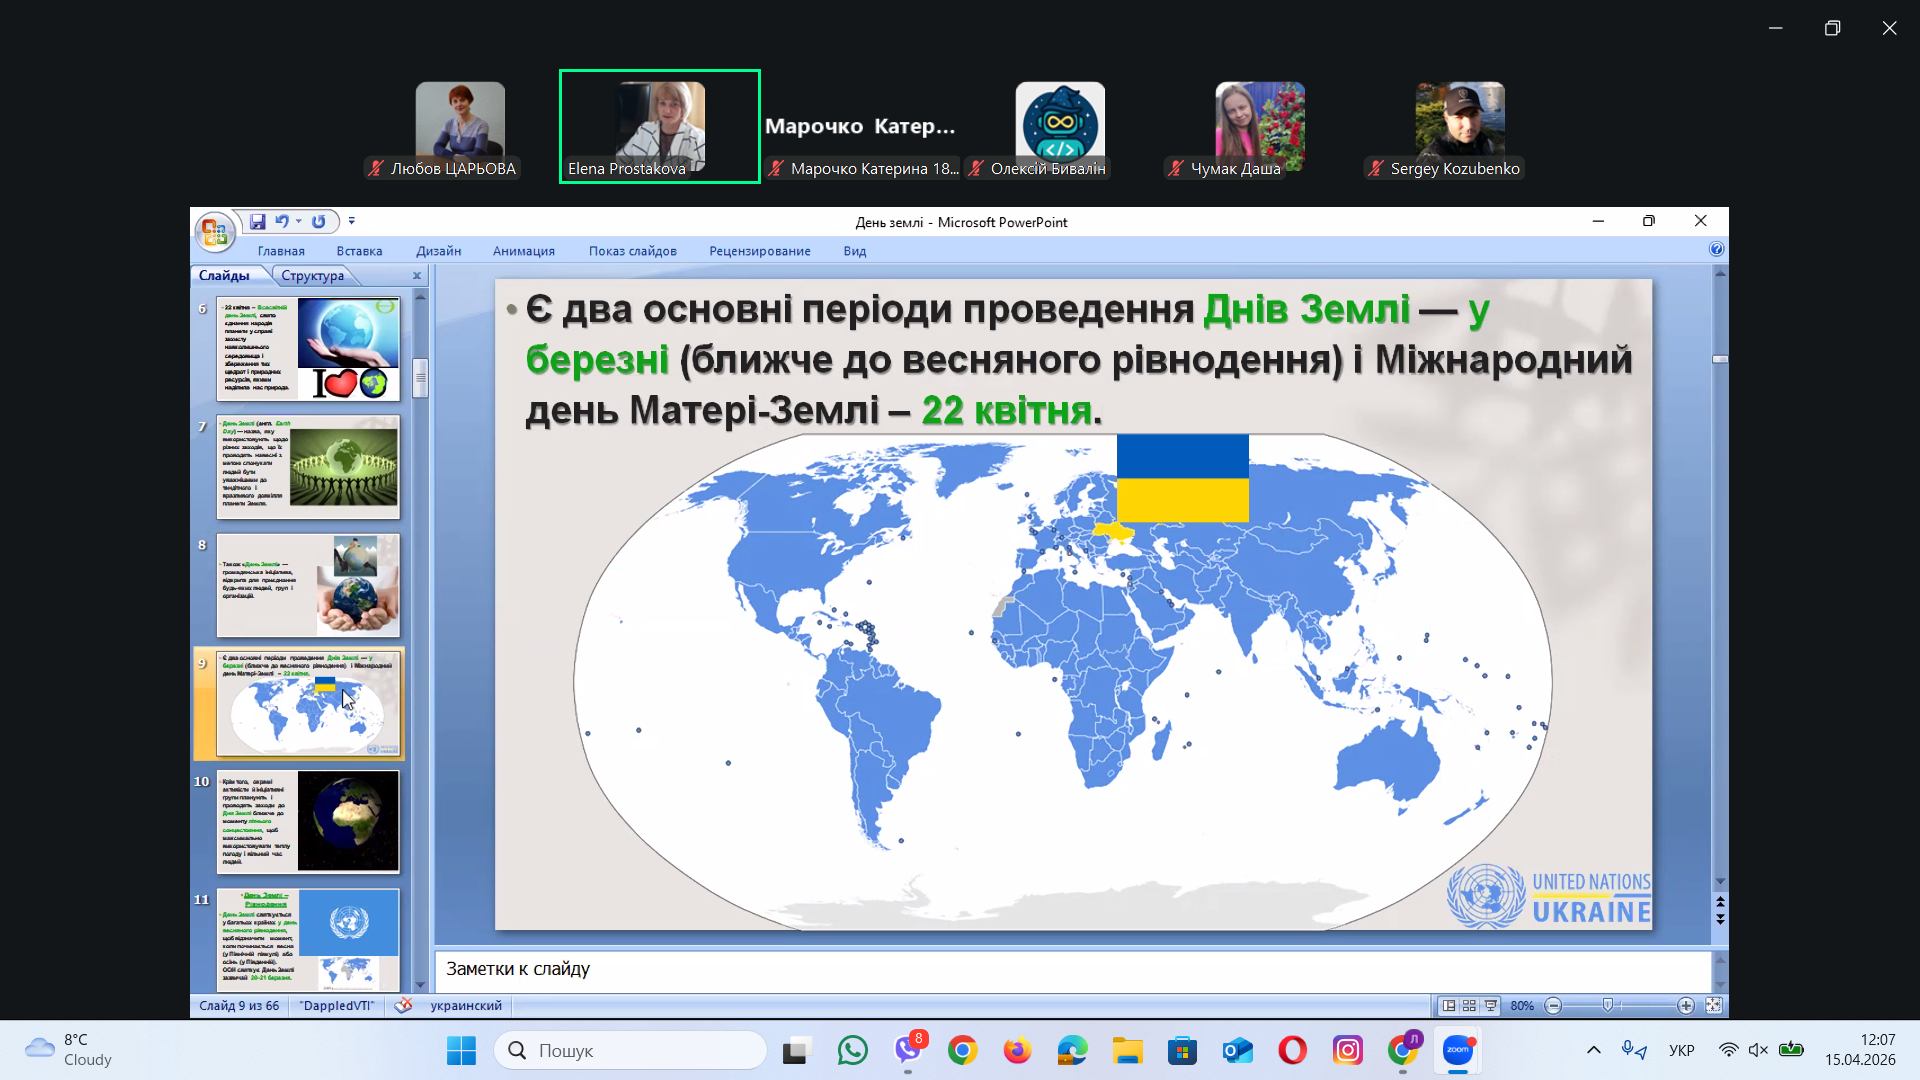Click the 80% zoom level button
Screen dimensions: 1920x1080
(x=1522, y=1005)
